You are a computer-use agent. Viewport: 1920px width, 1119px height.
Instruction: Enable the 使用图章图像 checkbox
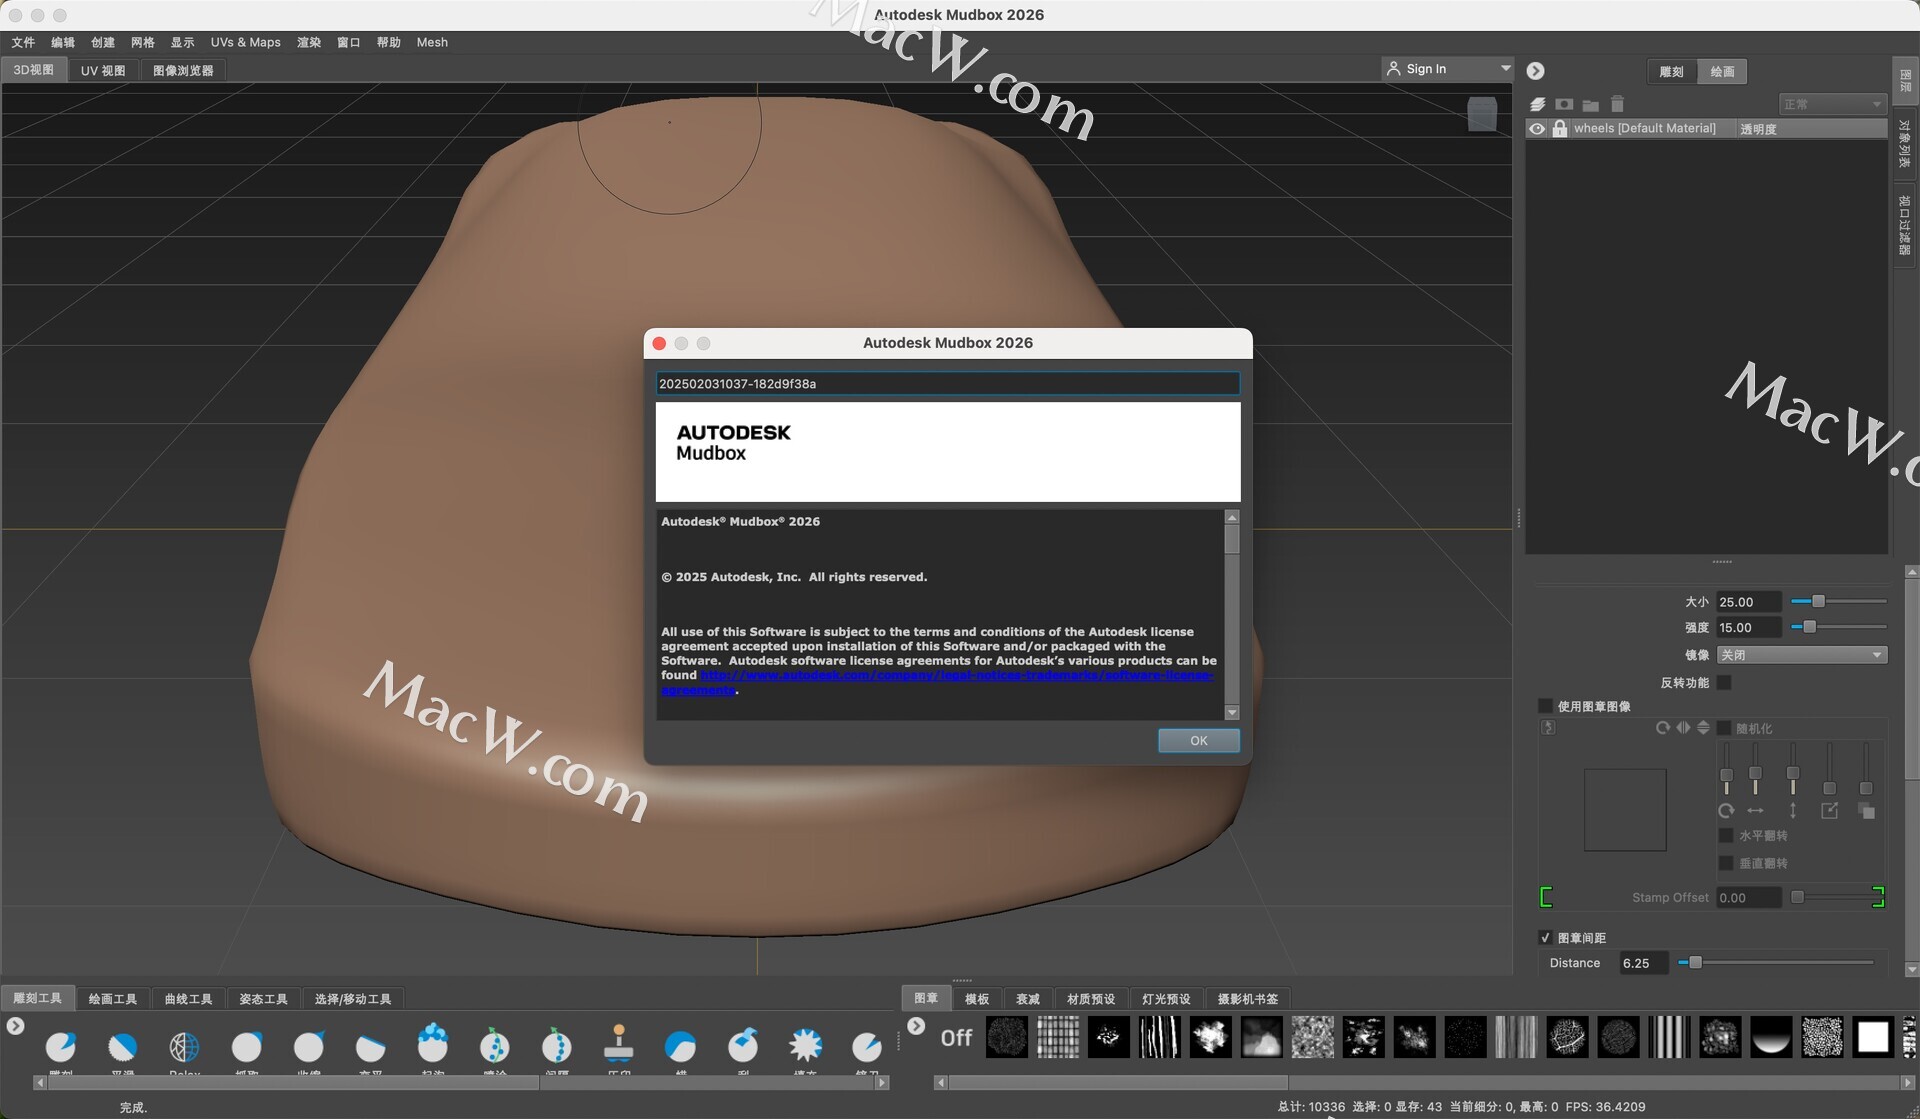(x=1546, y=706)
